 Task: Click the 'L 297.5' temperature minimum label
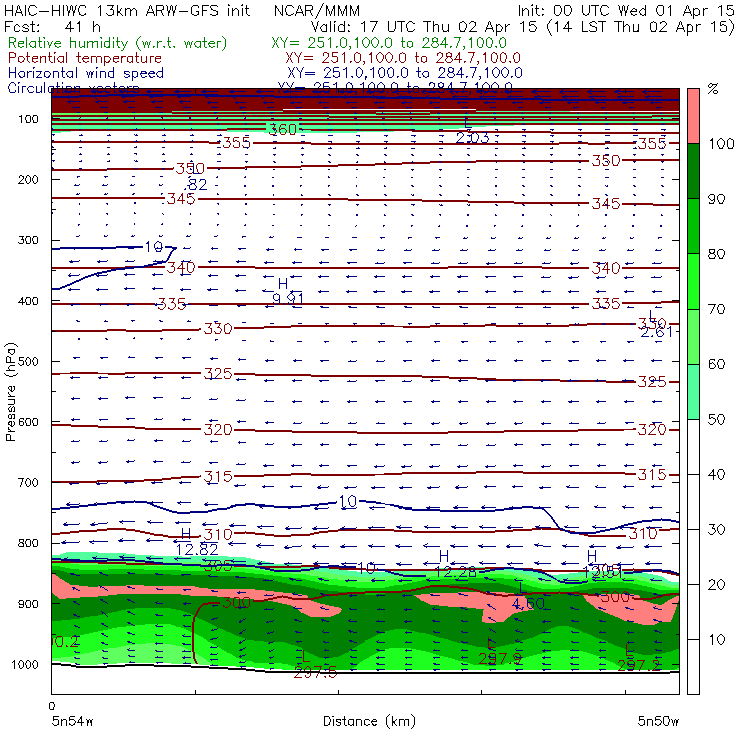click(315, 664)
